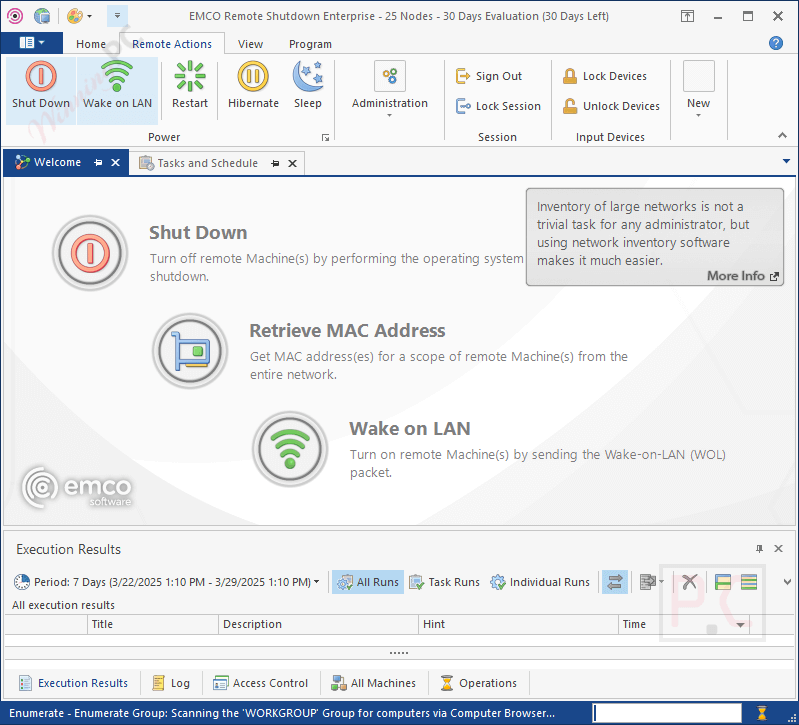Sort by the Title column header

(x=153, y=624)
